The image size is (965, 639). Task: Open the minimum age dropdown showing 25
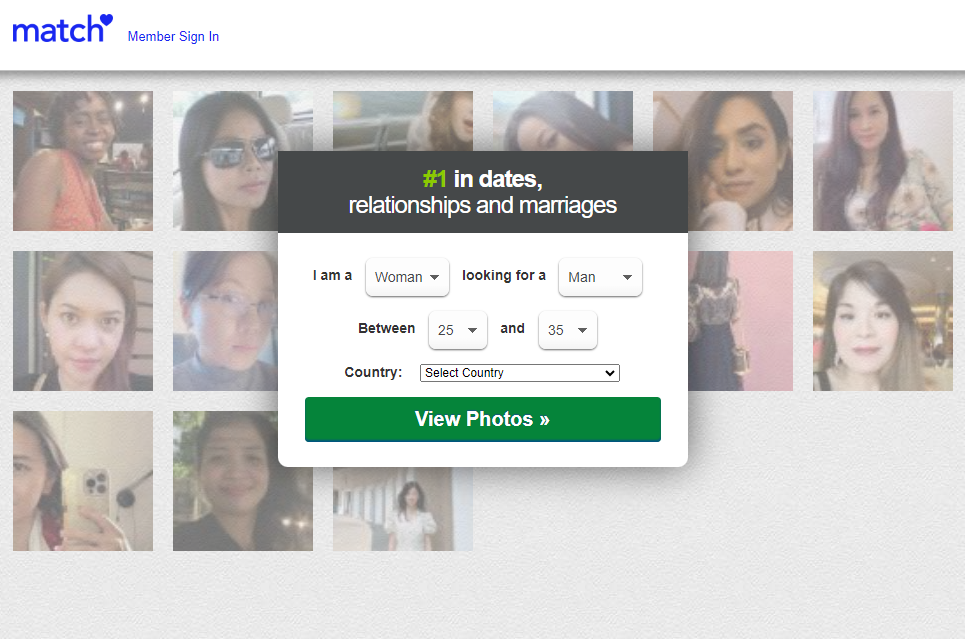click(x=457, y=330)
